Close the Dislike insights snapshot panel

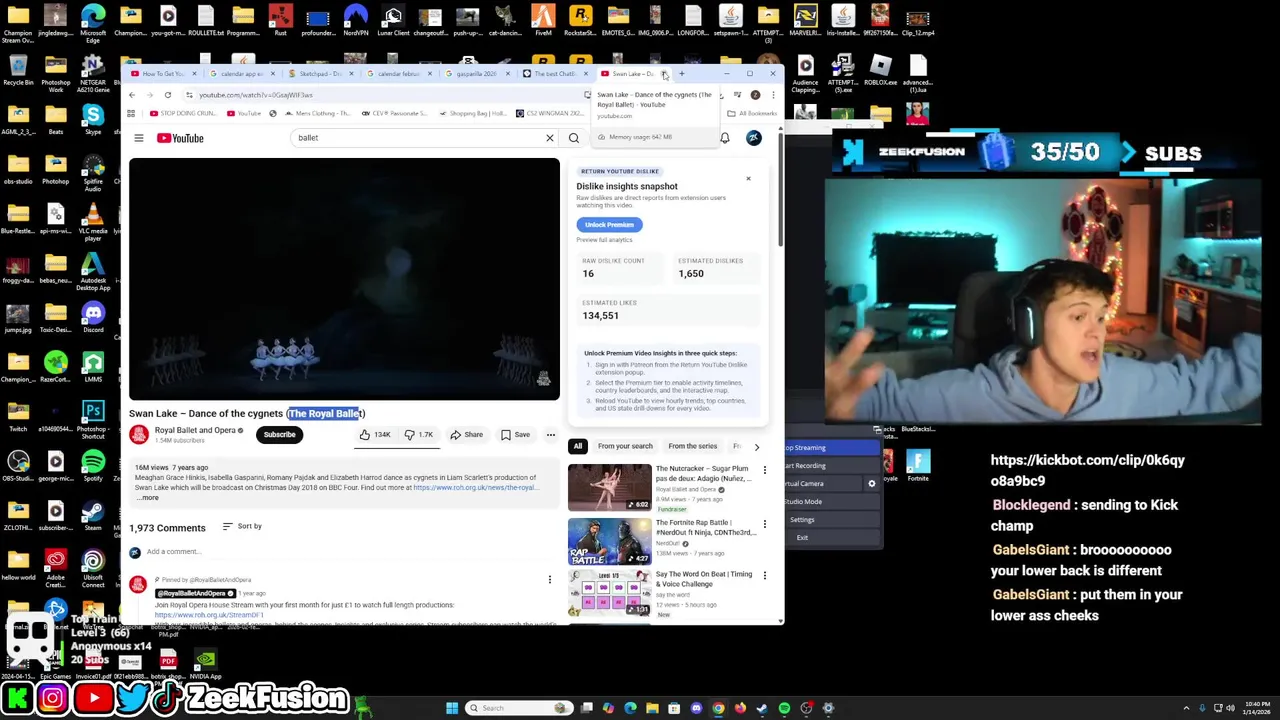(748, 179)
